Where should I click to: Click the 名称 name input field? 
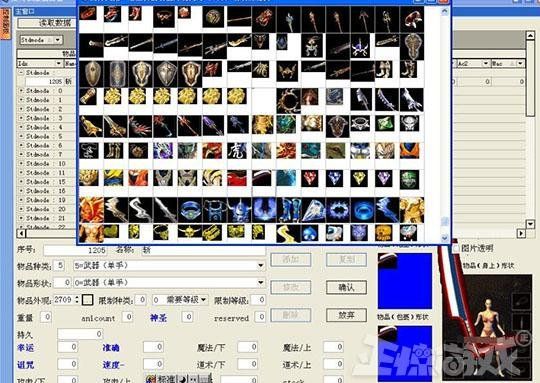pyautogui.click(x=203, y=250)
